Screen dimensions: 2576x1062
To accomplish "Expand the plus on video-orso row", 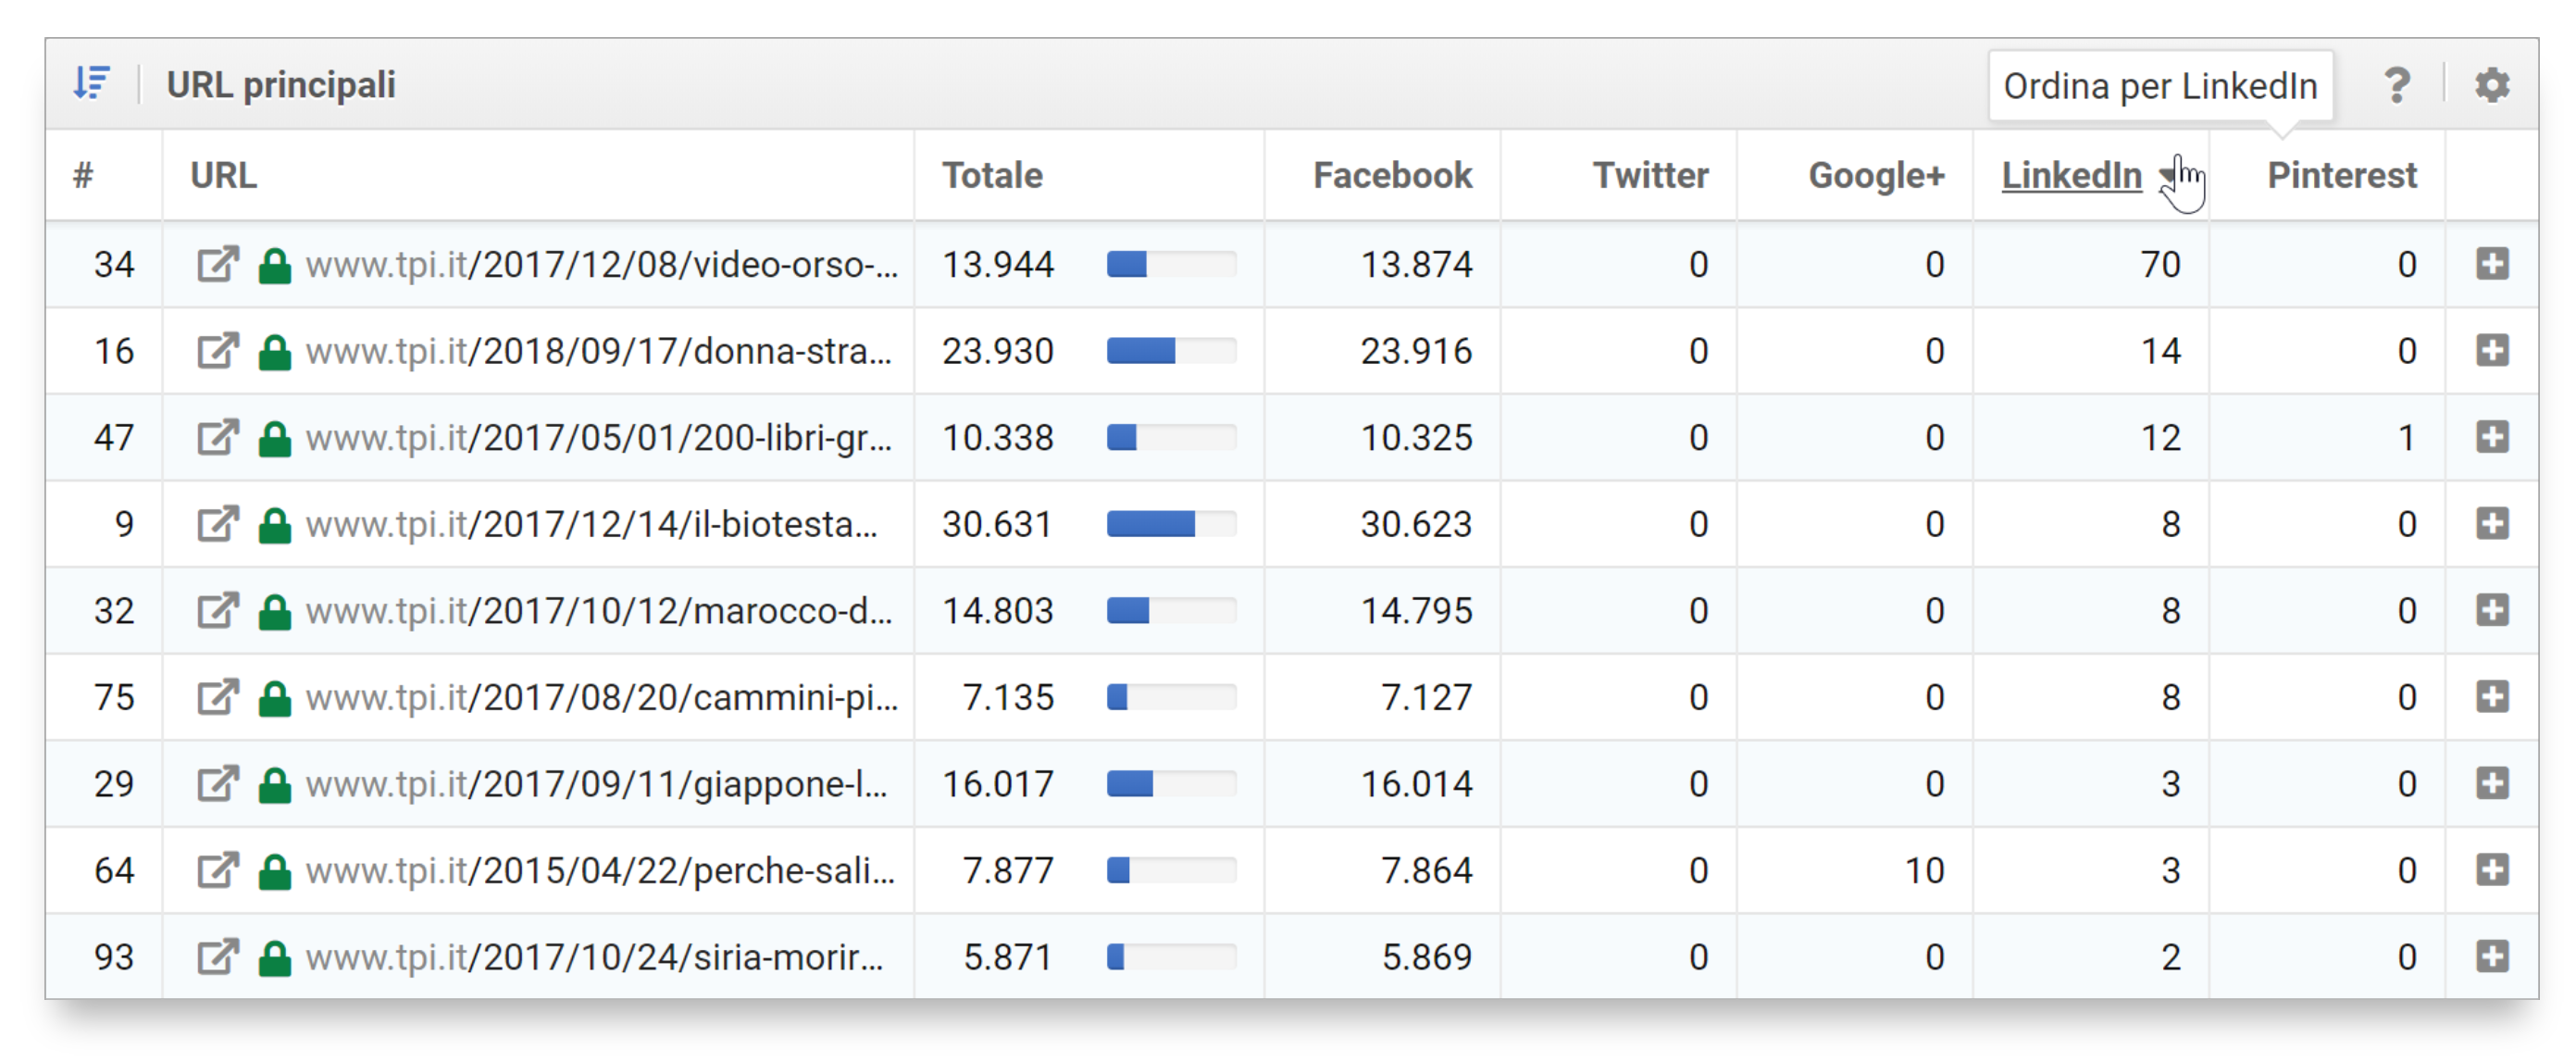I will [x=2491, y=265].
